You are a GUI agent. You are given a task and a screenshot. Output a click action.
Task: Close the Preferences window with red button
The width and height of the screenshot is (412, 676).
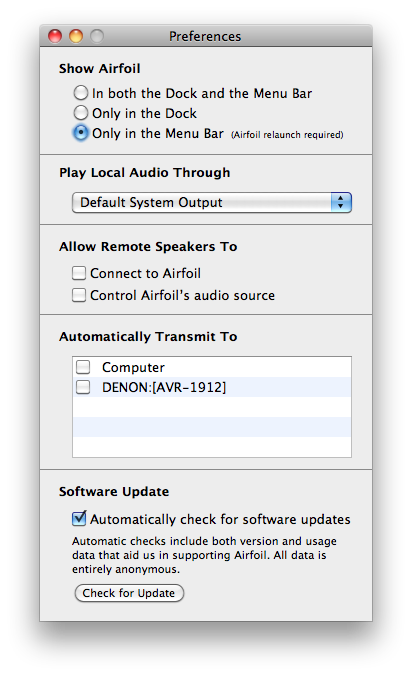tap(55, 36)
